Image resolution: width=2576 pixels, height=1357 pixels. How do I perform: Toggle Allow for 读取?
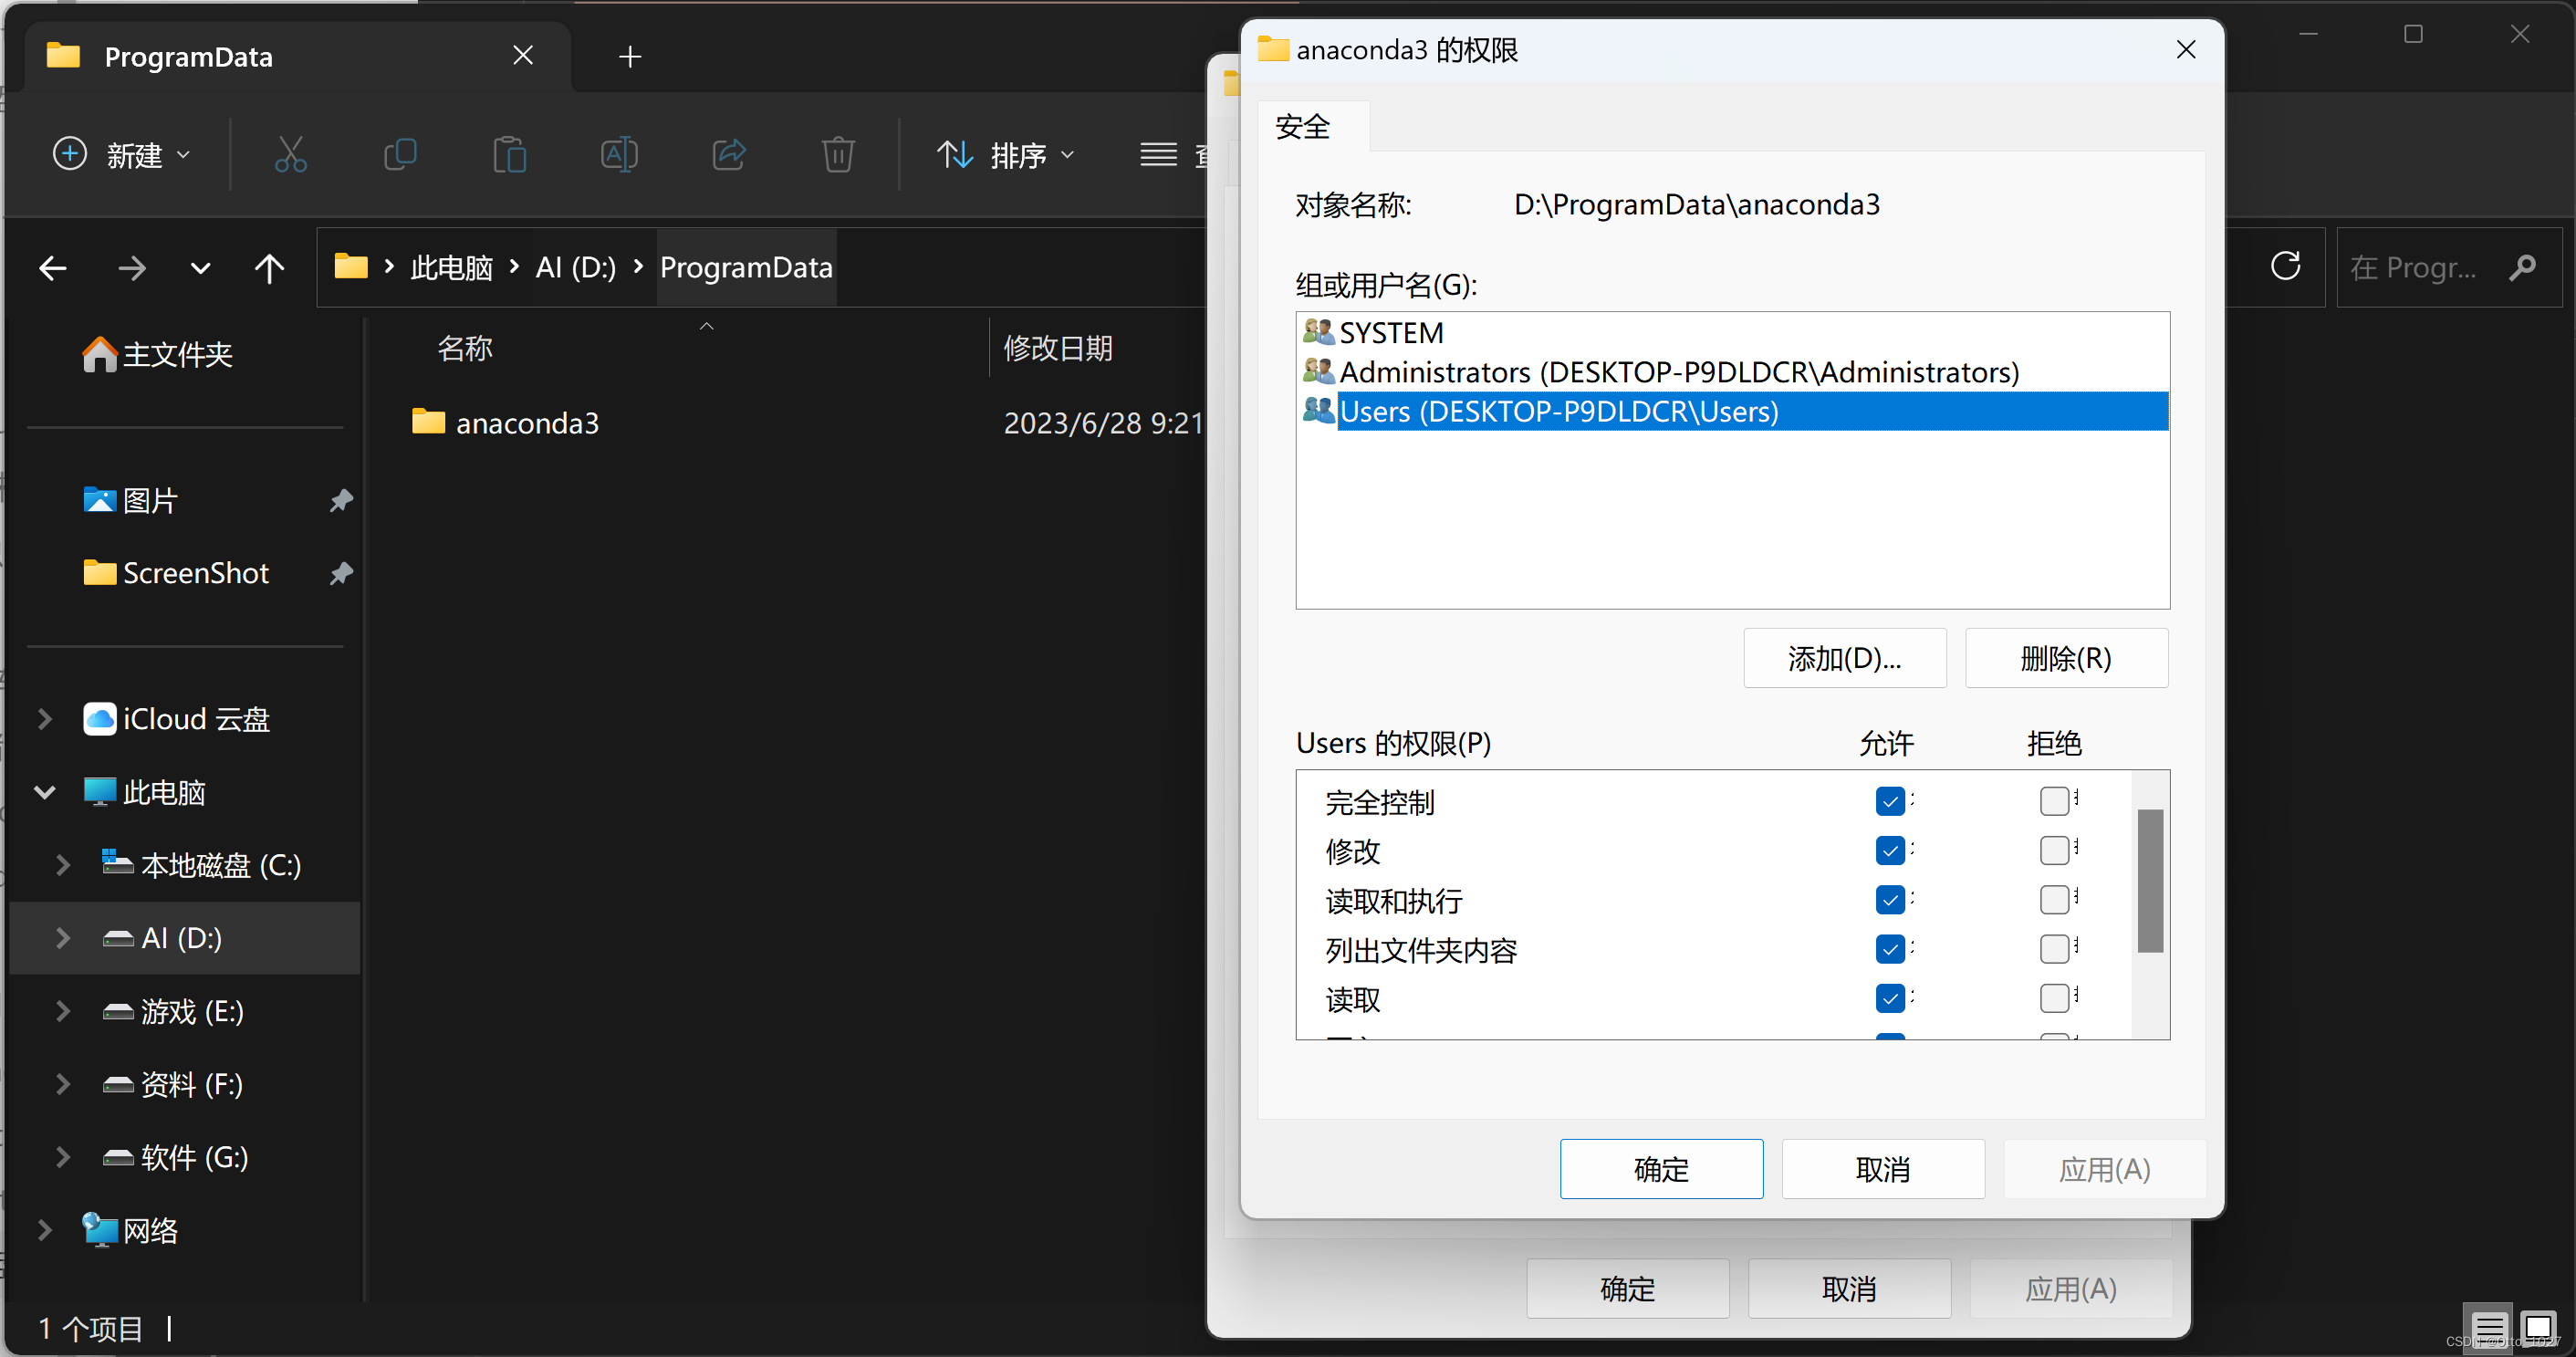coord(1889,998)
